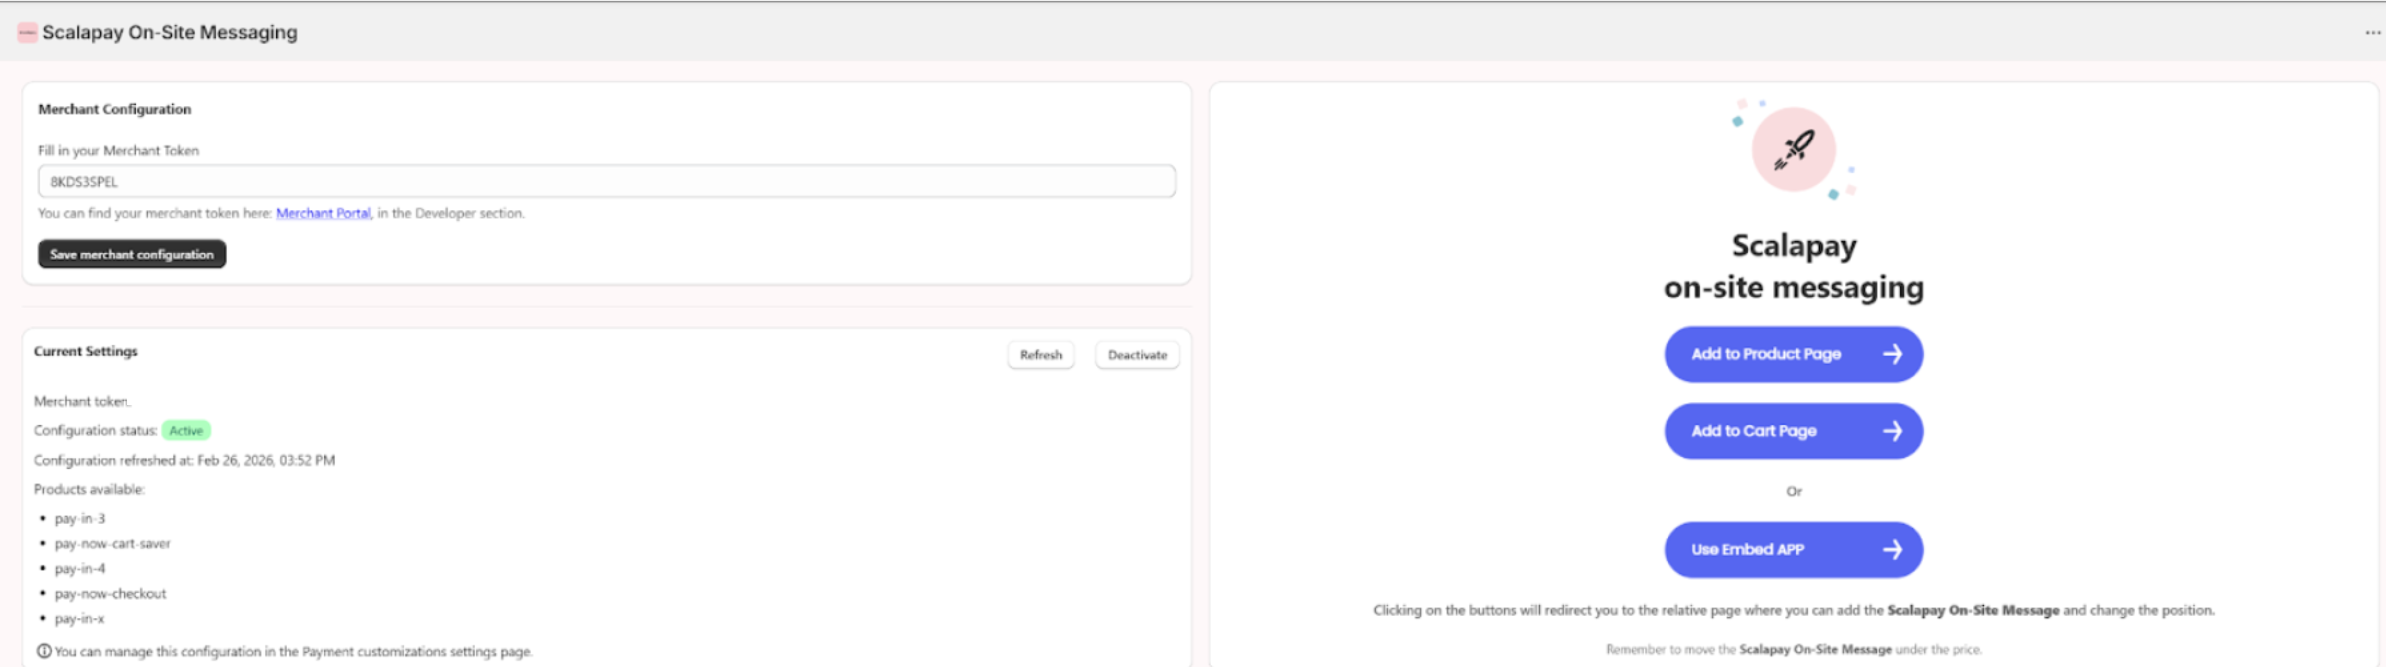Screen dimensions: 2386x667
Task: Click the Scalapay on-site messaging heading
Action: tap(1794, 266)
